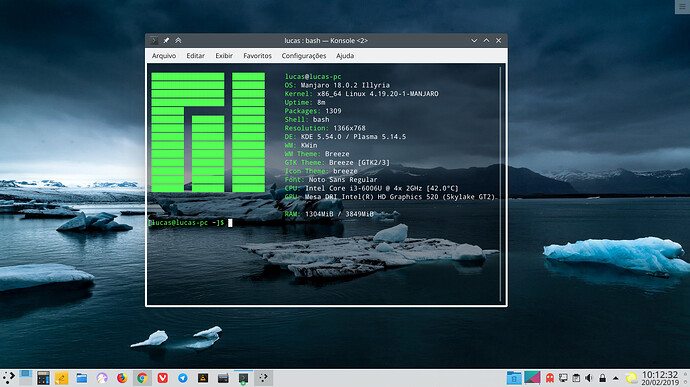Open the Editar menu
The image size is (690, 387).
click(195, 56)
